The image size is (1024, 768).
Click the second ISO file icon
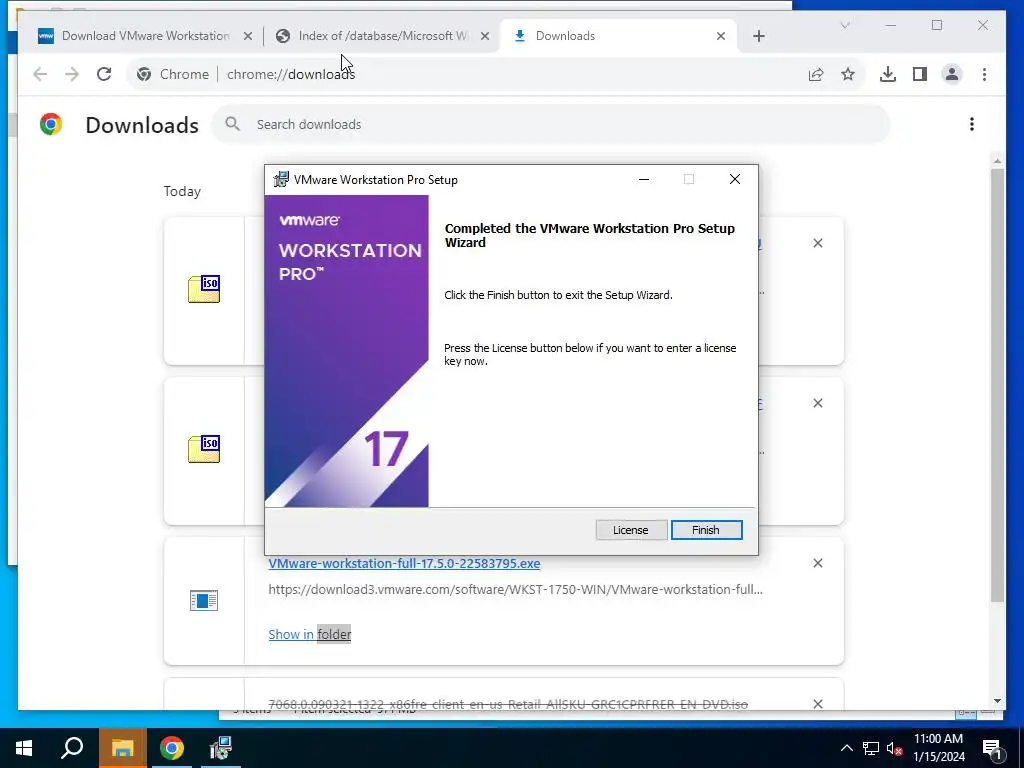pyautogui.click(x=204, y=449)
